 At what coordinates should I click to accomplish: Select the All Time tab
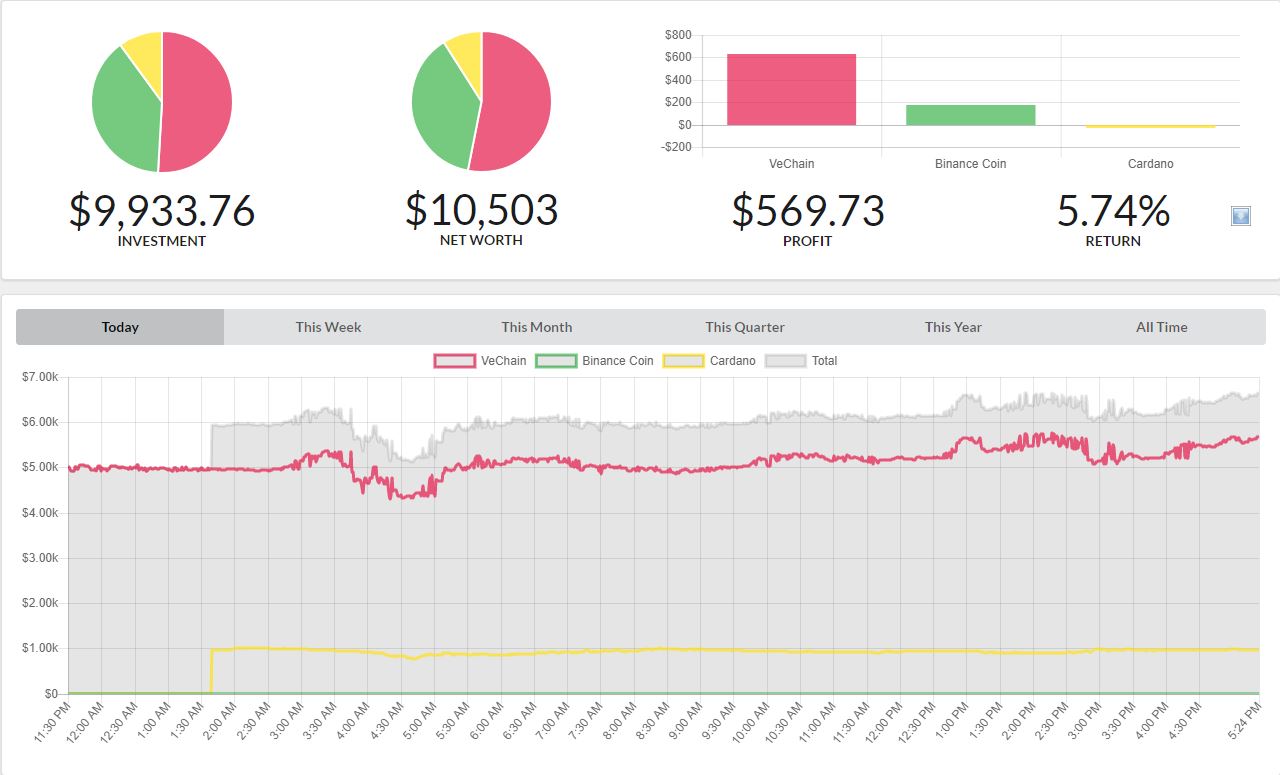point(1162,327)
